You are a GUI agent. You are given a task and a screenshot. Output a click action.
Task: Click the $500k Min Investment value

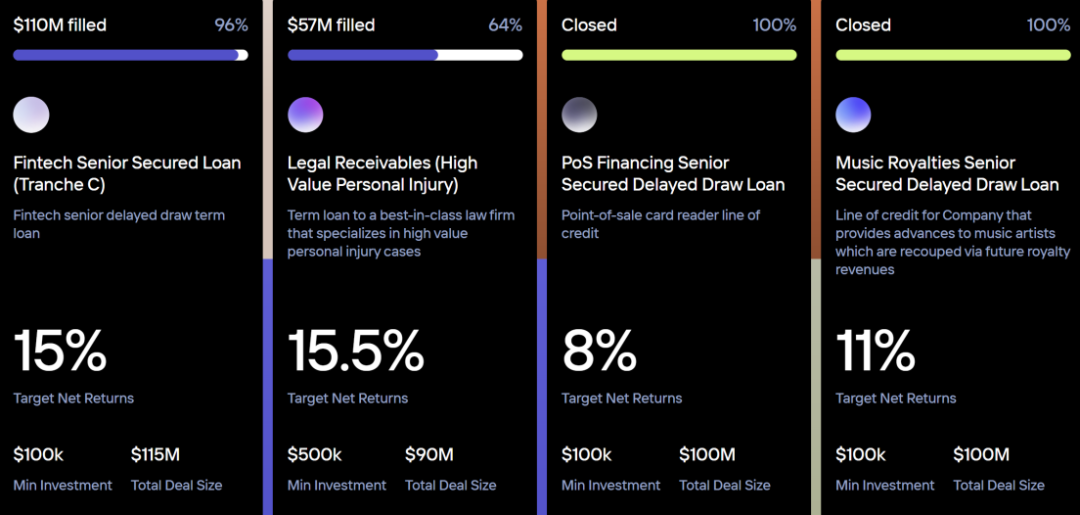[x=314, y=455]
